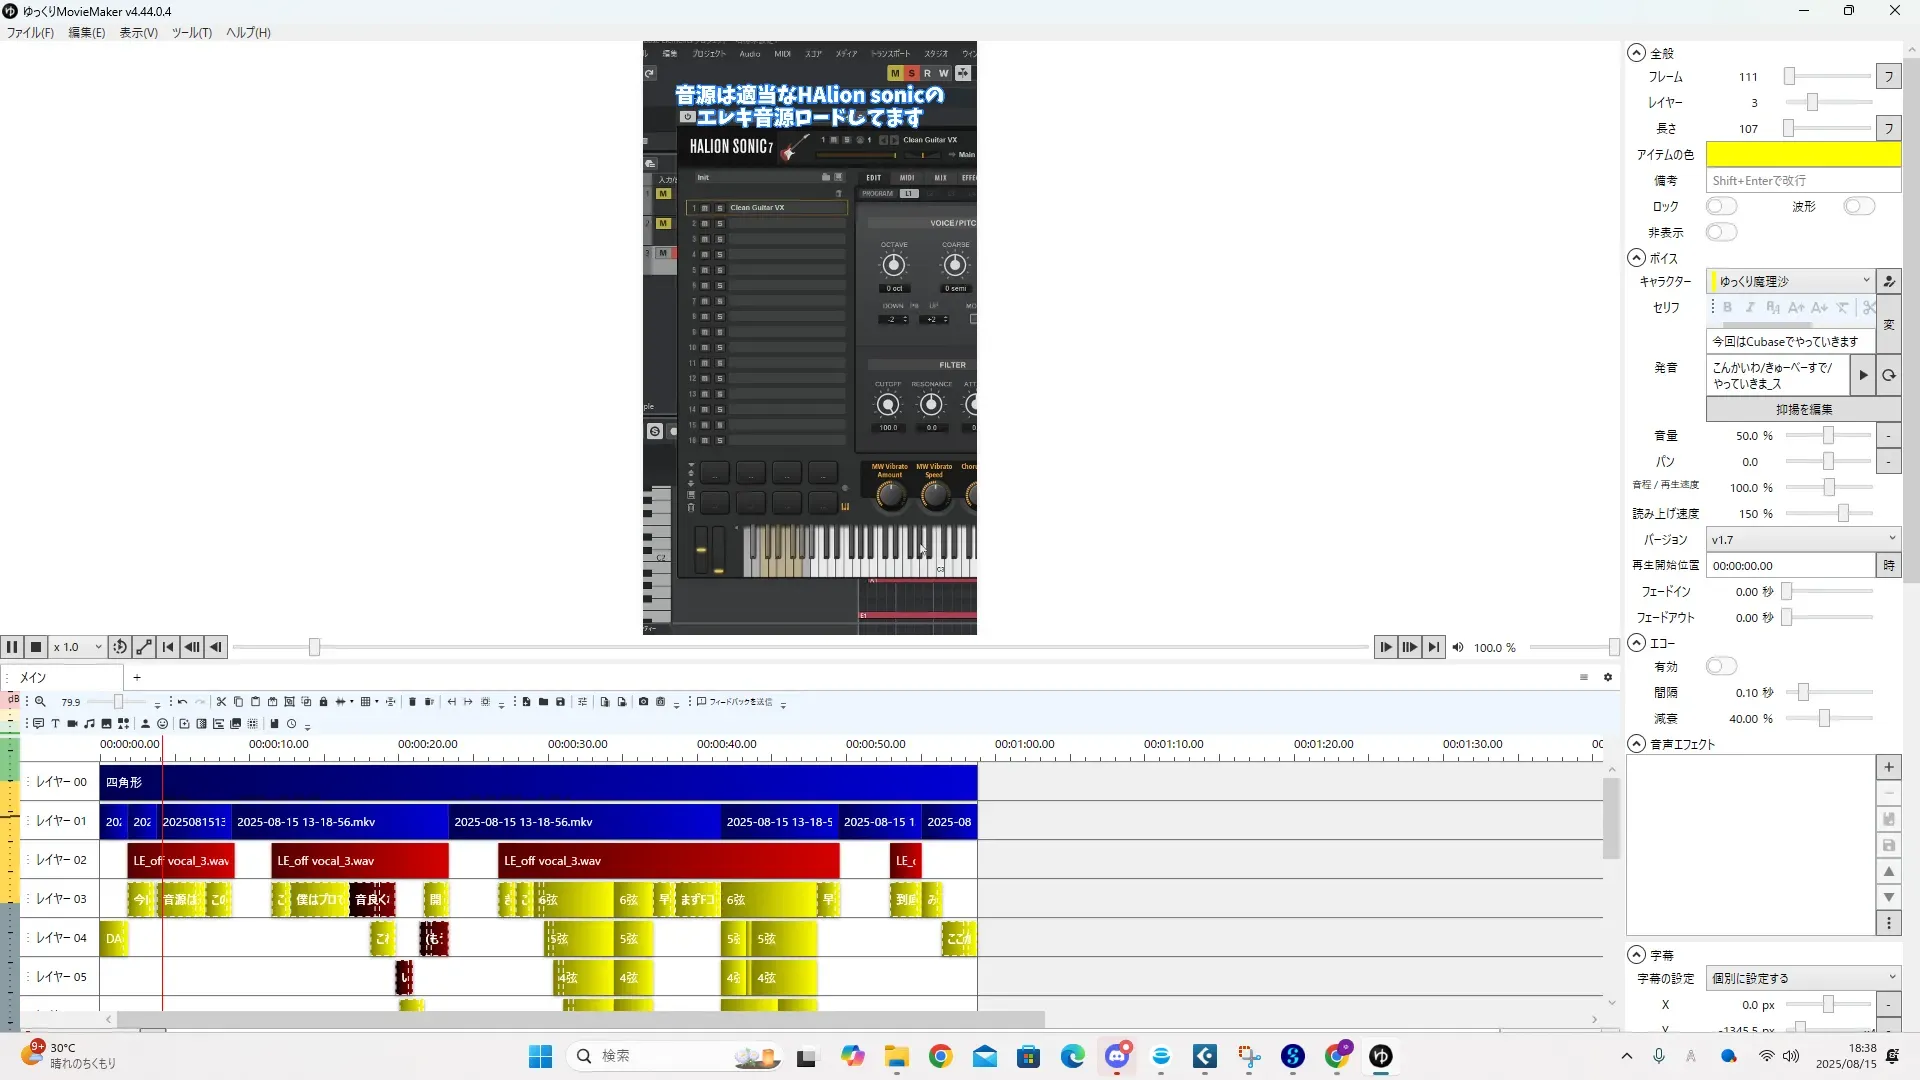The image size is (1920, 1080).
Task: Click the video camera icon to add video
Action: 72,723
